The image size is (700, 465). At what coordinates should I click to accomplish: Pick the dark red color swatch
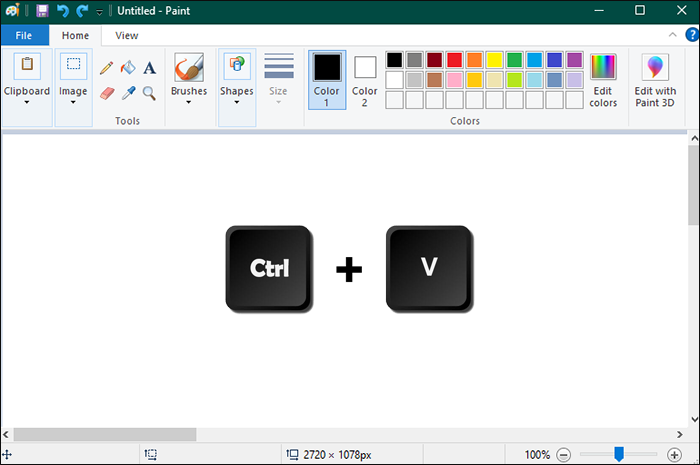click(x=434, y=60)
